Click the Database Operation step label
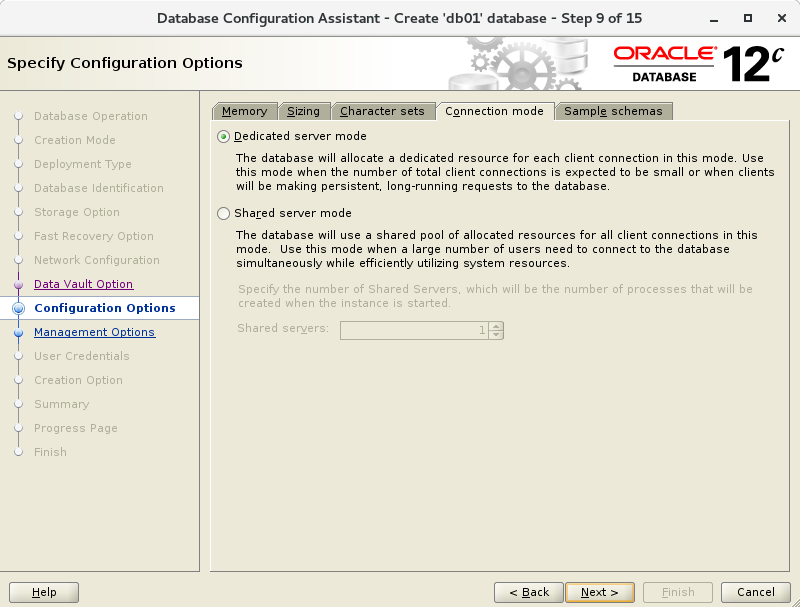Image resolution: width=800 pixels, height=607 pixels. [91, 116]
